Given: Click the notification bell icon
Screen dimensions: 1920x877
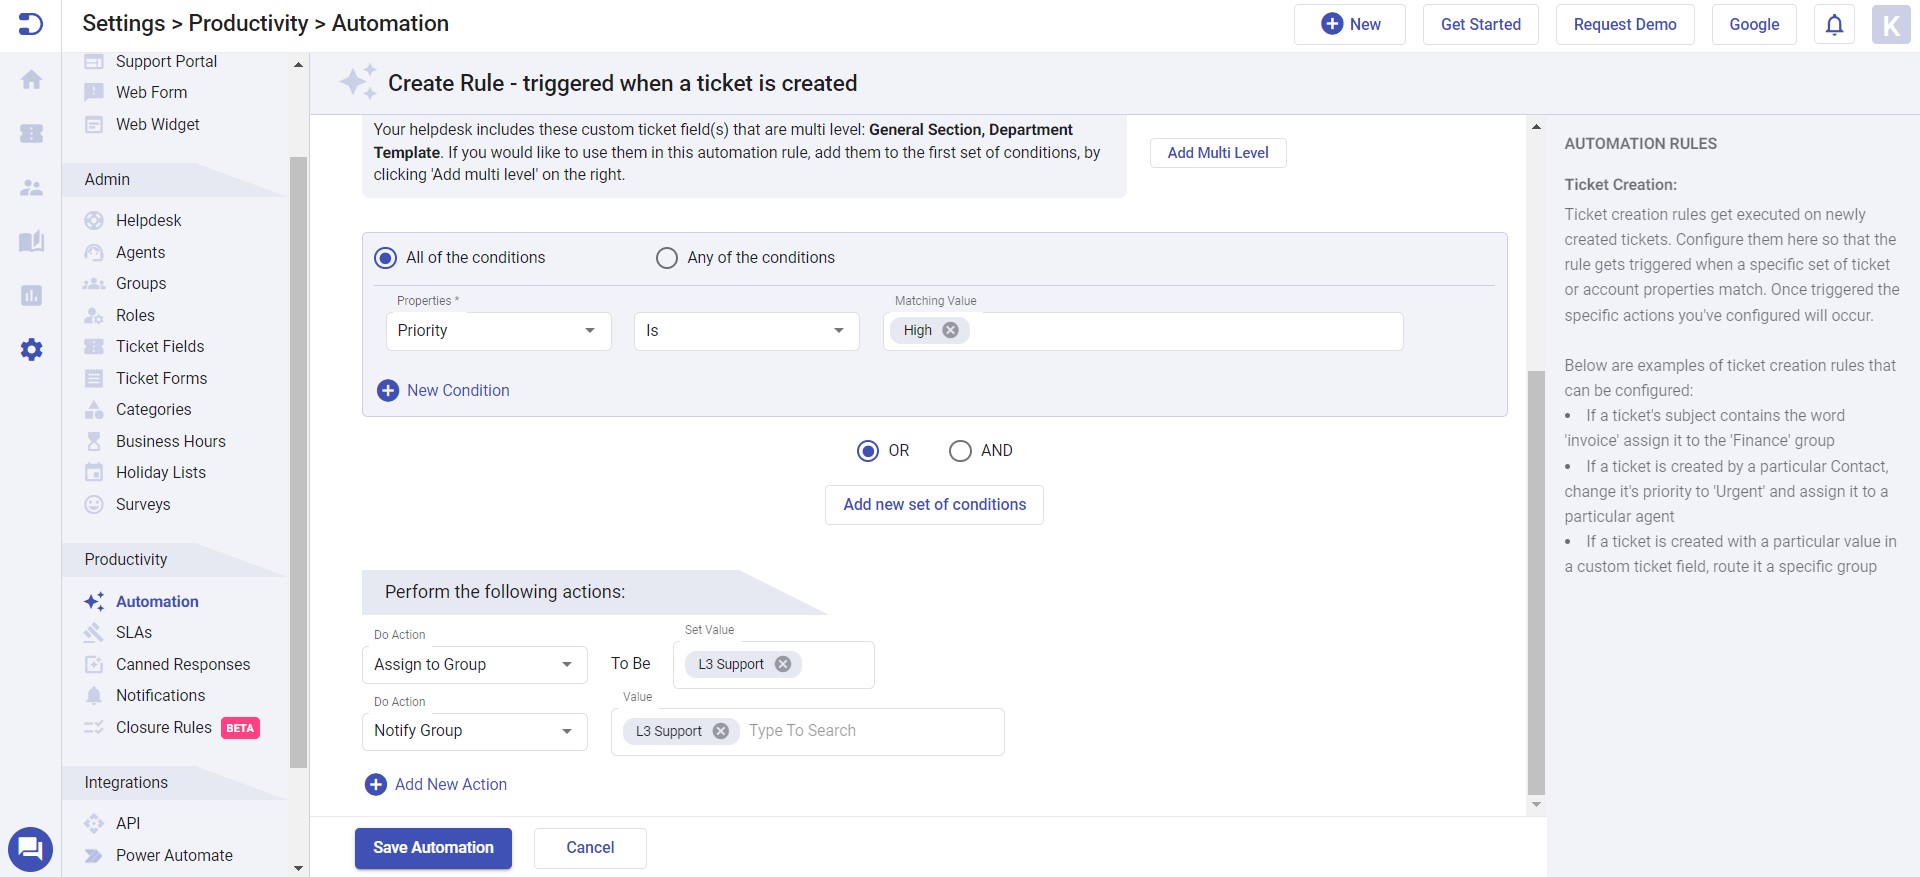Looking at the screenshot, I should 1834,25.
